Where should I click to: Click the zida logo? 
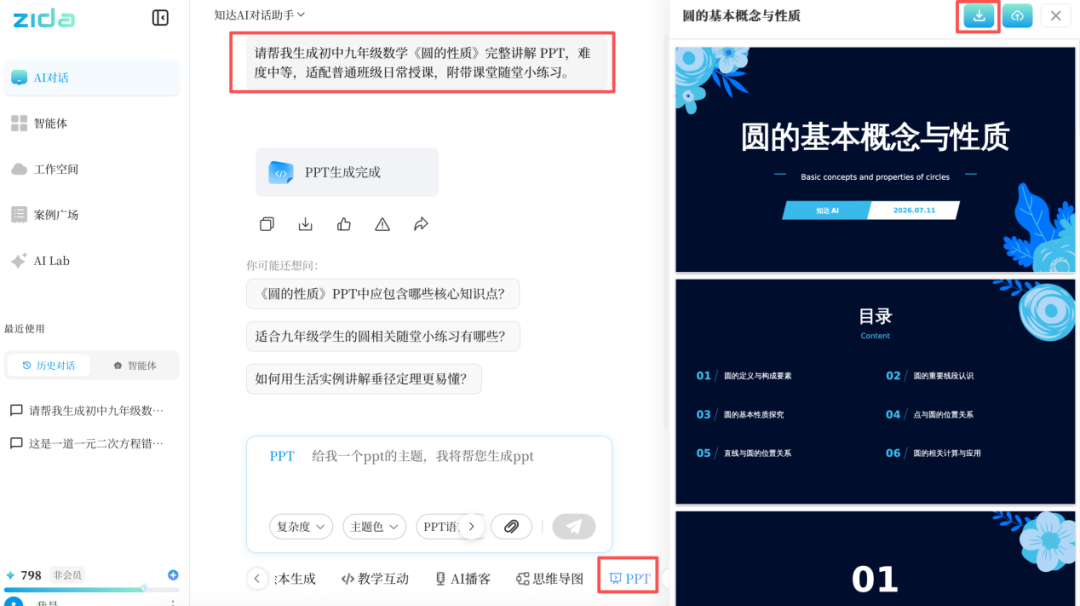tap(44, 18)
